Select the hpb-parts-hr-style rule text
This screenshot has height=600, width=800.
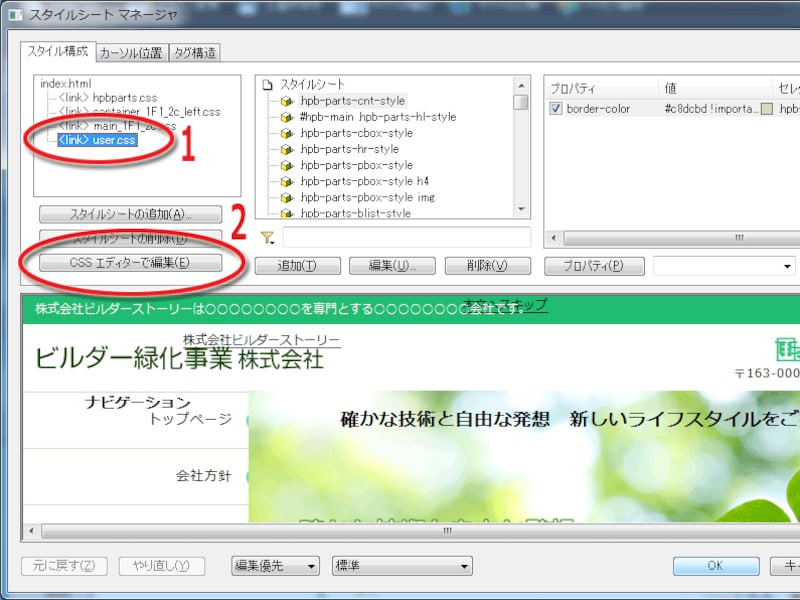[349, 149]
